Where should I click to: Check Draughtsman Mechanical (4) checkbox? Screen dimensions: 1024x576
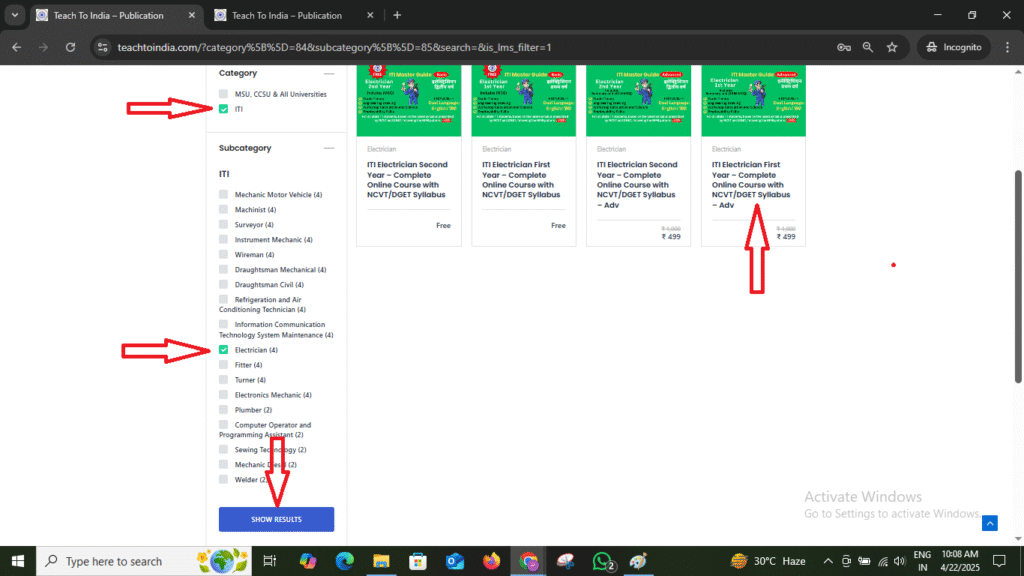[223, 270]
